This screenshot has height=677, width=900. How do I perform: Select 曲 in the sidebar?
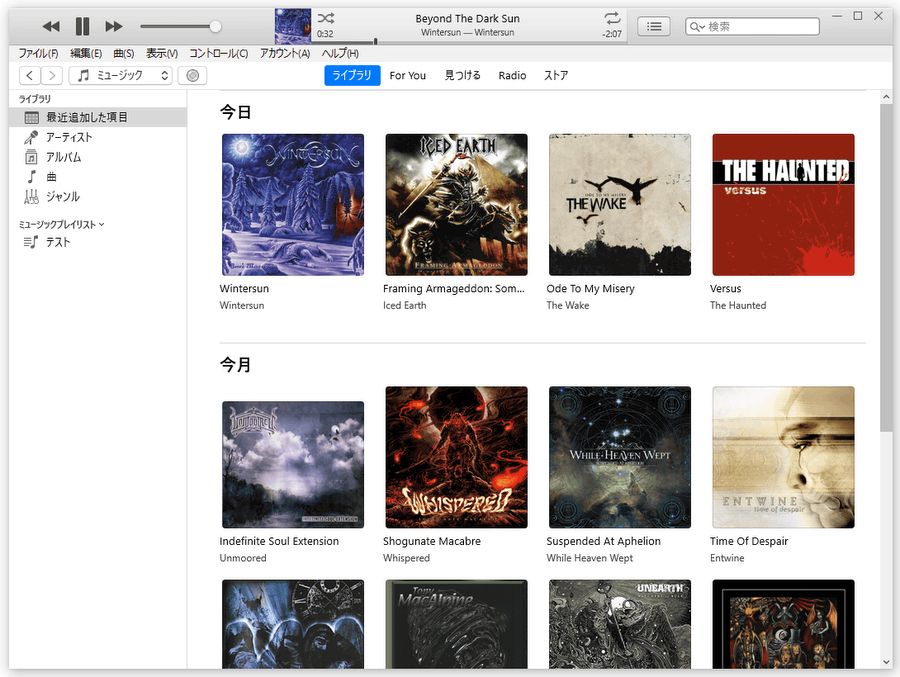click(98, 177)
